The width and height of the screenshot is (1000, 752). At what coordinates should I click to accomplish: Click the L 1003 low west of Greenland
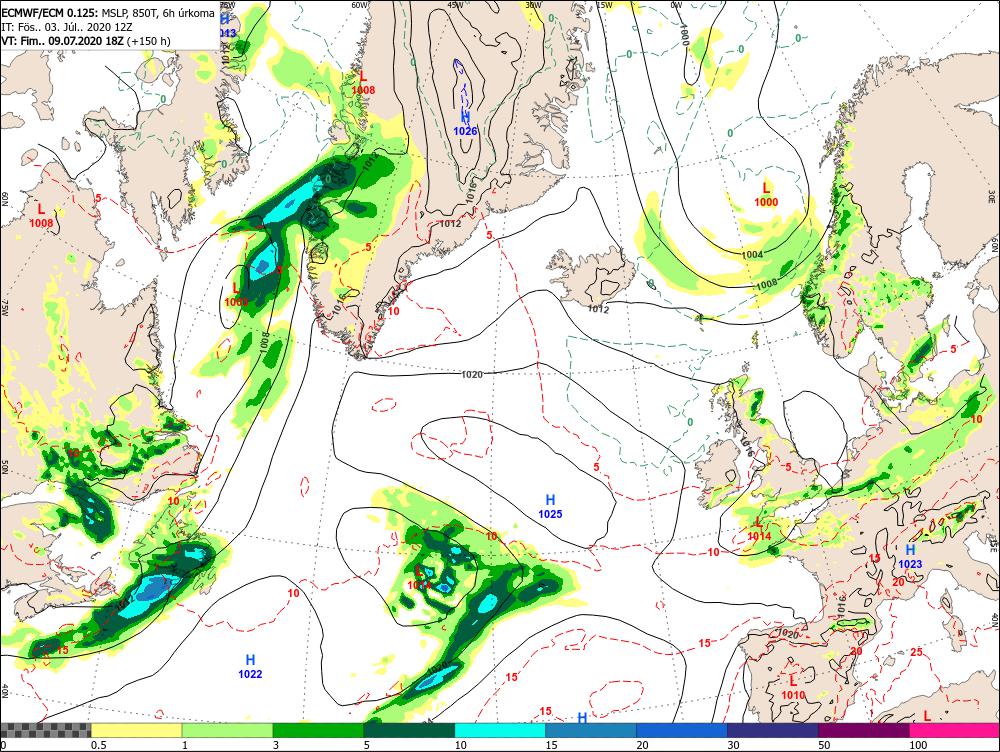(236, 295)
